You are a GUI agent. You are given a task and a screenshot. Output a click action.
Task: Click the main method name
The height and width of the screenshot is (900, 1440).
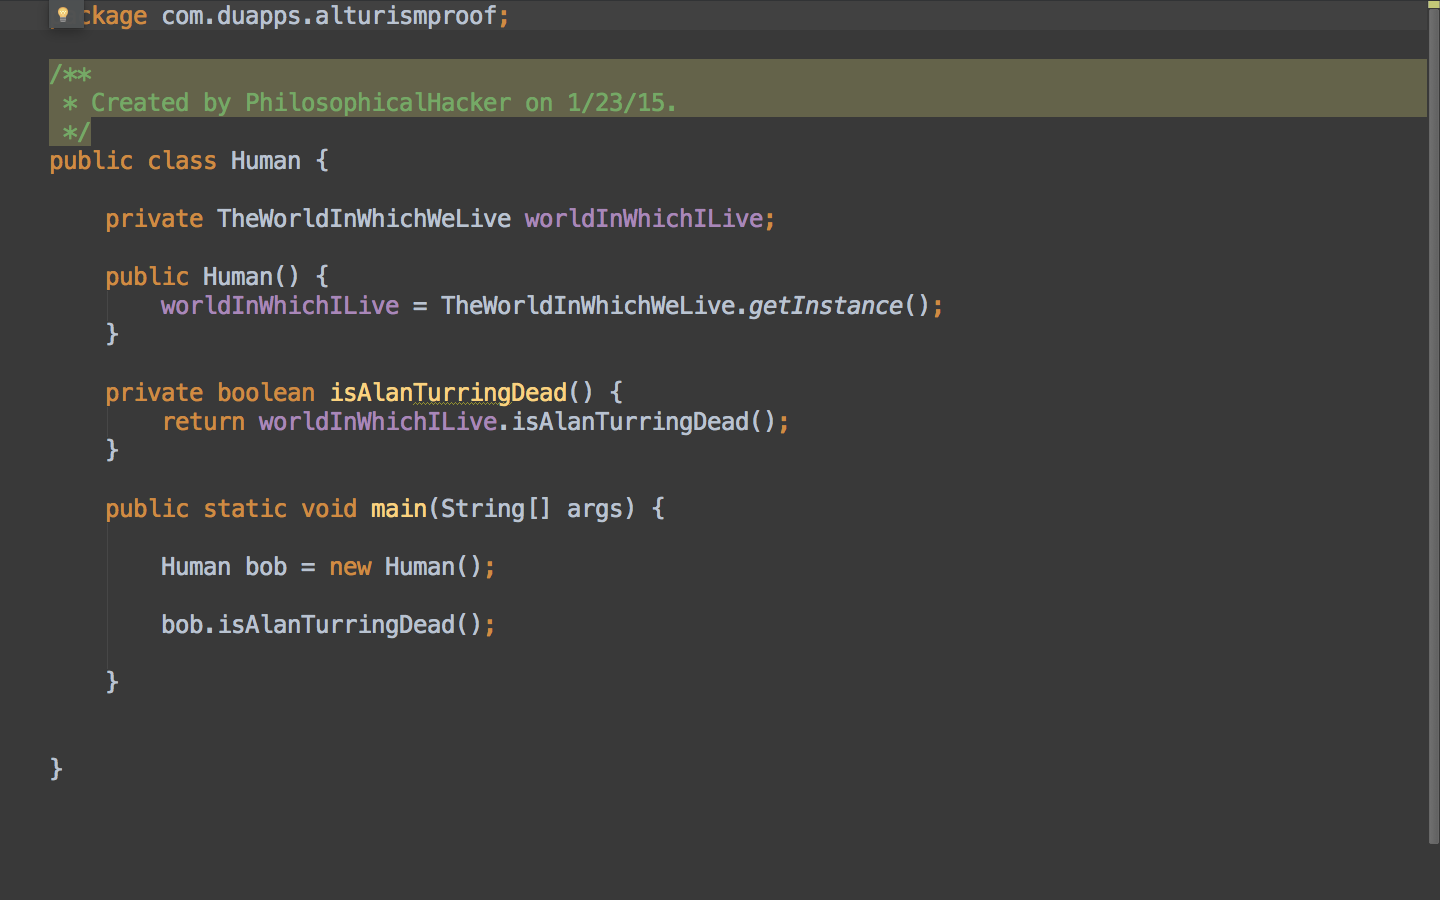point(398,509)
